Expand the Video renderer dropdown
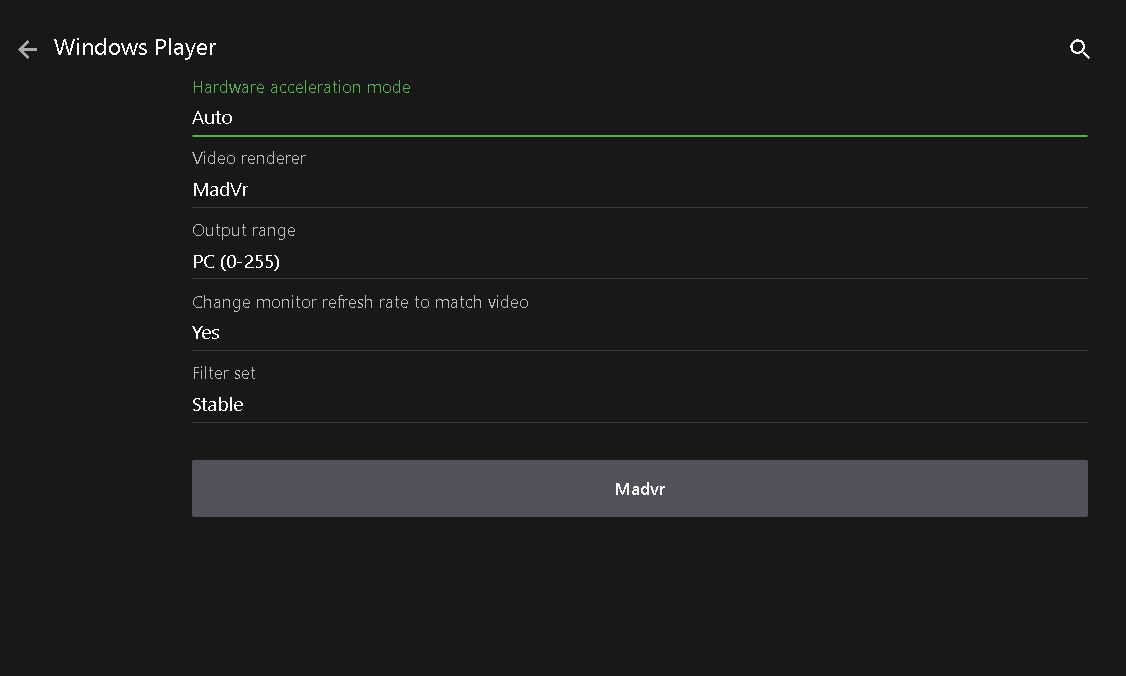The image size is (1126, 676). tap(639, 189)
